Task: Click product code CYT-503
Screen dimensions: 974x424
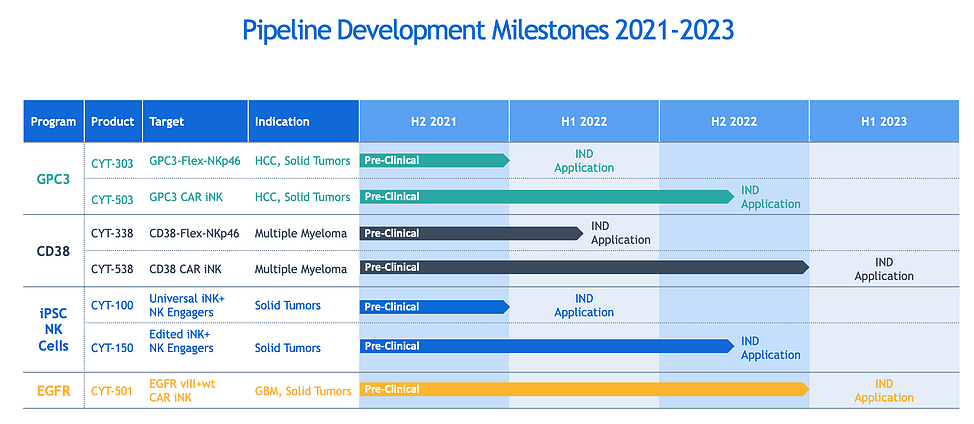Action: [112, 199]
